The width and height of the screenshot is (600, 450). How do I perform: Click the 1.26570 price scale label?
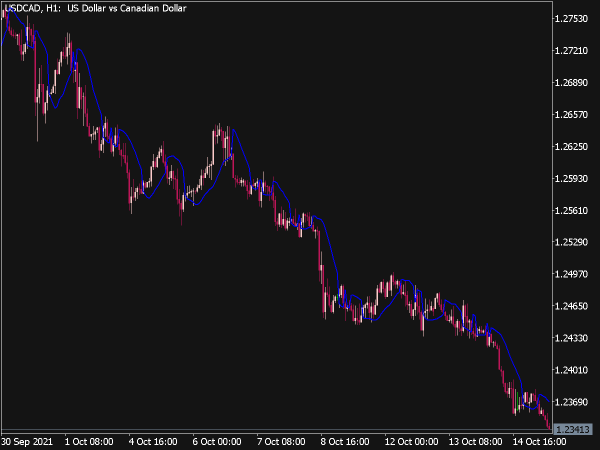(571, 114)
